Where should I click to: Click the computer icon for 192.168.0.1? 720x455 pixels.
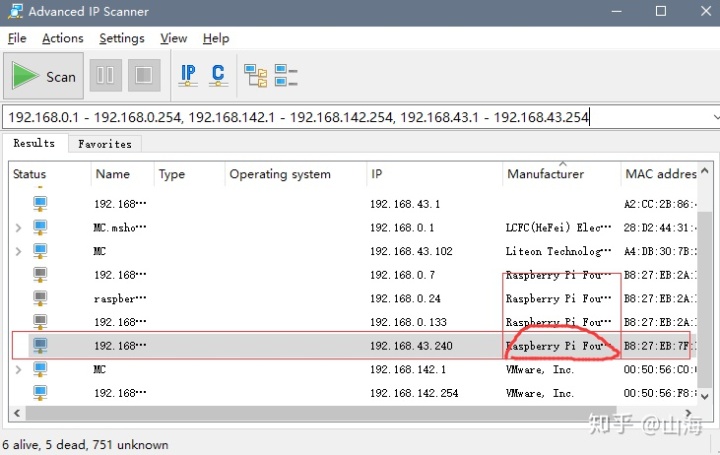40,228
